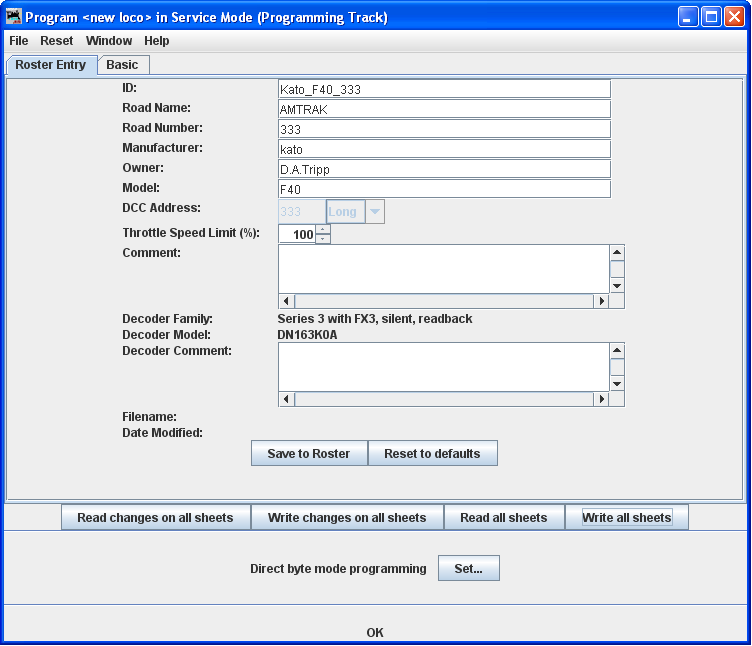
Task: Click Reset to defaults button
Action: coord(432,454)
